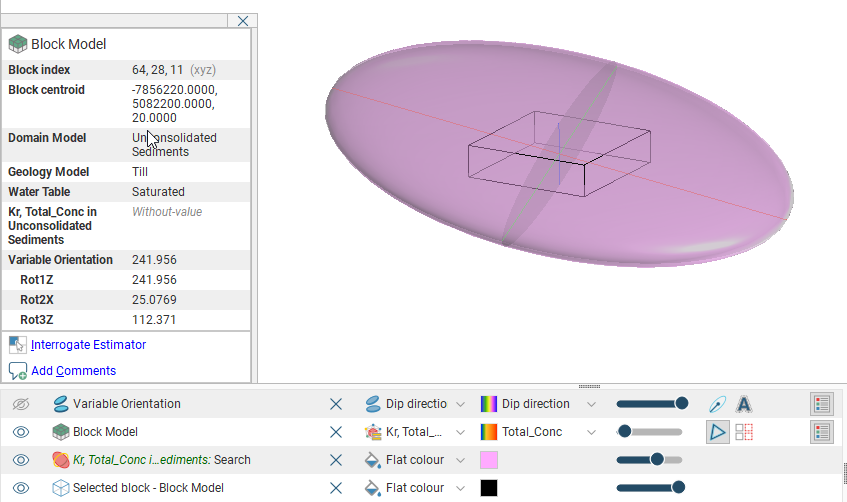Toggle visibility of Selected block object

[x=21, y=488]
